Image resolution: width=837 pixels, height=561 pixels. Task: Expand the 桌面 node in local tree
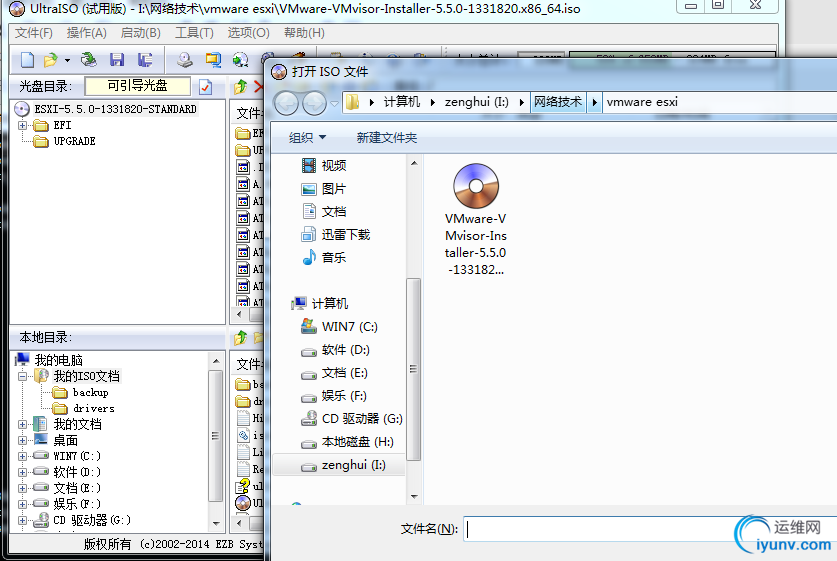[x=22, y=440]
